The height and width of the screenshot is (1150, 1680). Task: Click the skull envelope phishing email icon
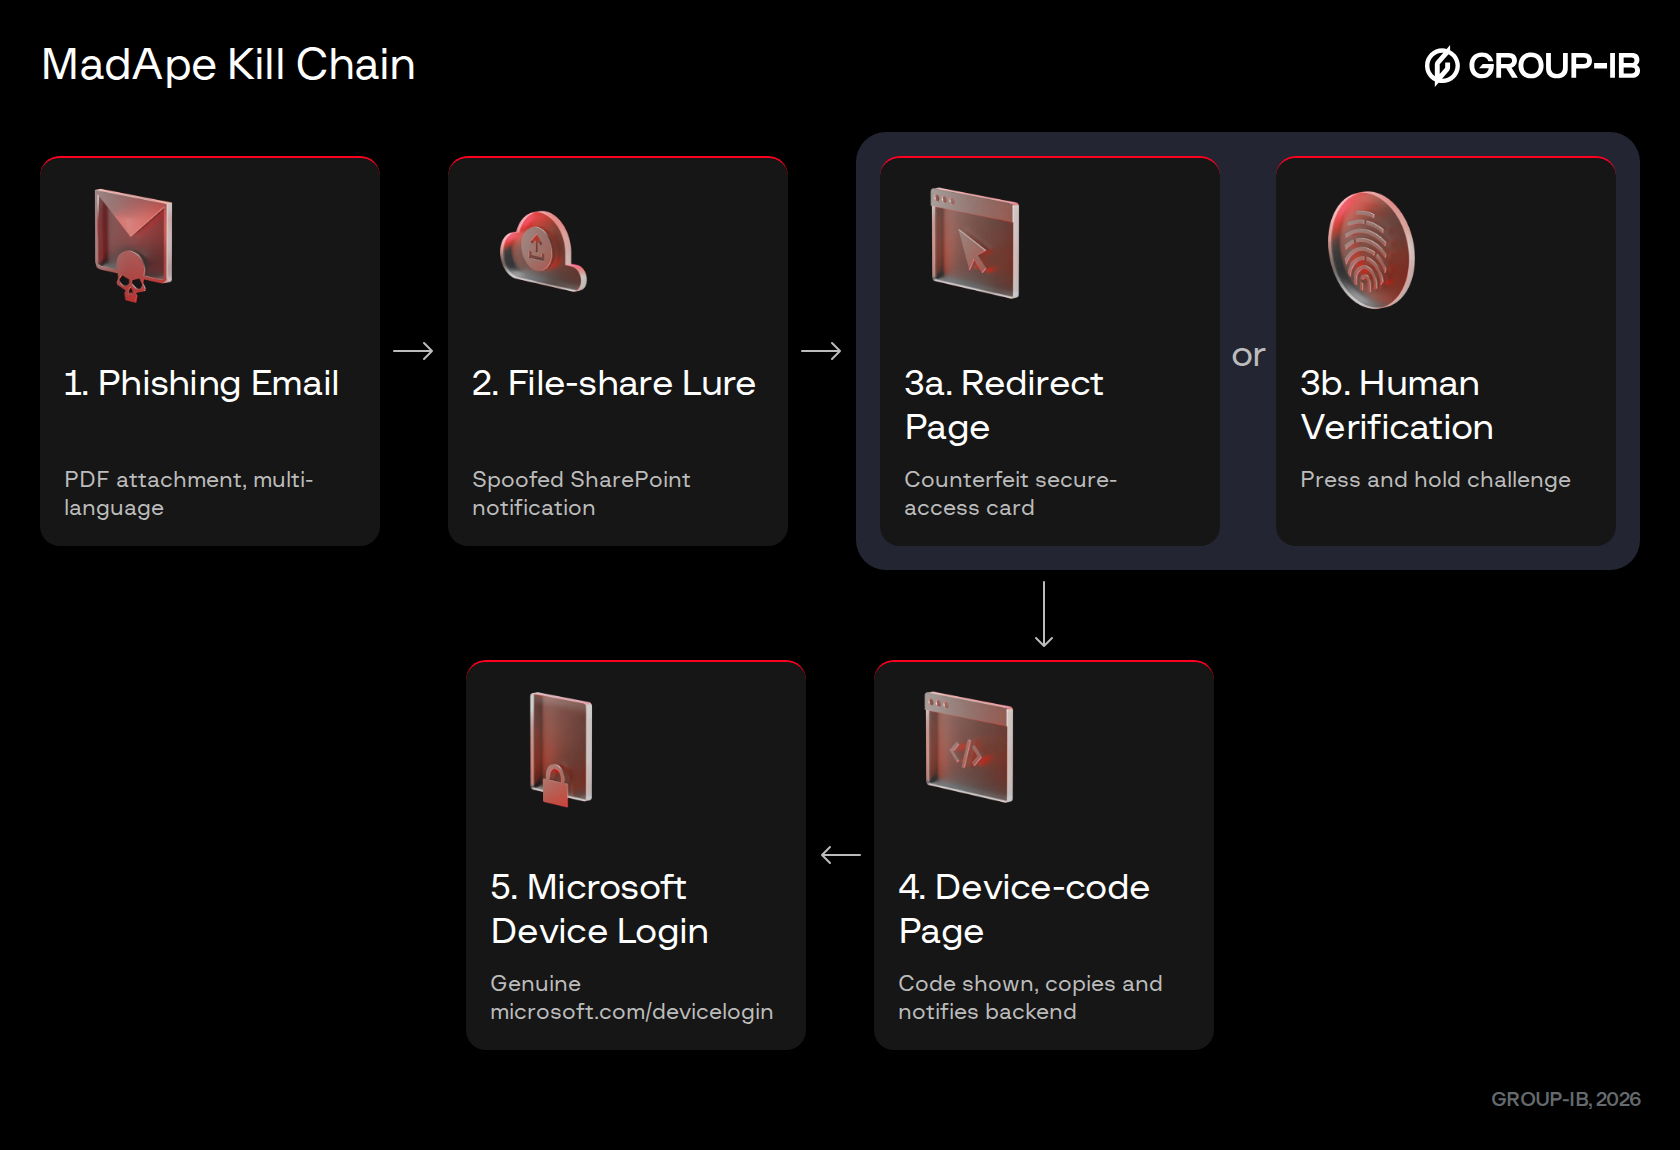point(133,245)
